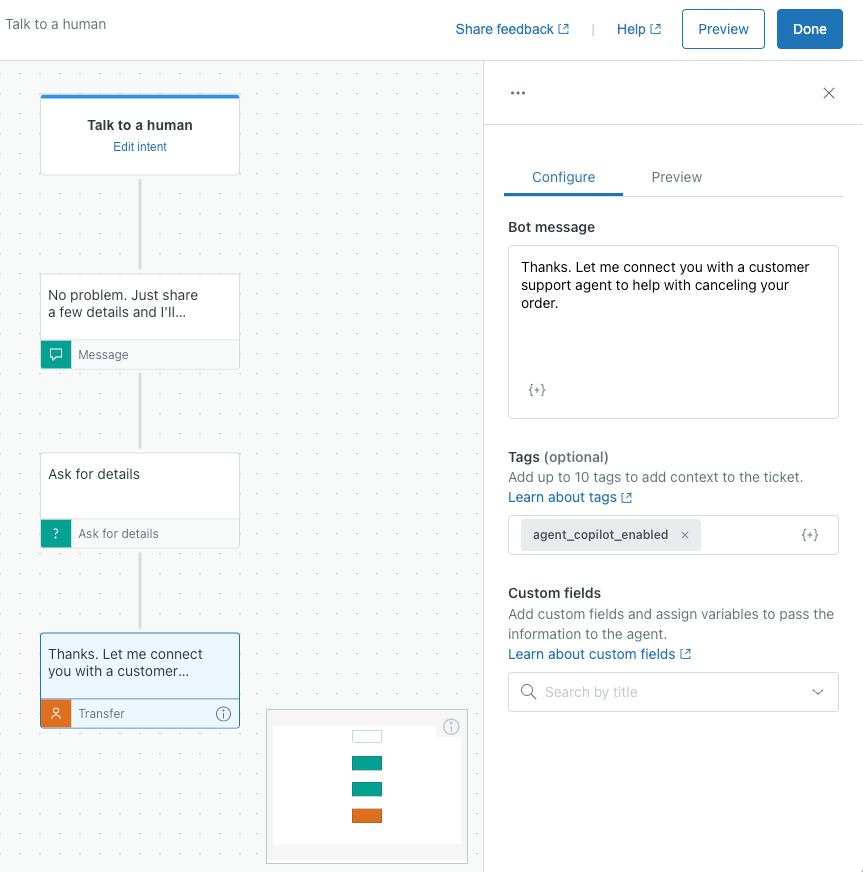Screen dimensions: 863x872
Task: Open the variable picker in Bot message
Action: coord(537,390)
